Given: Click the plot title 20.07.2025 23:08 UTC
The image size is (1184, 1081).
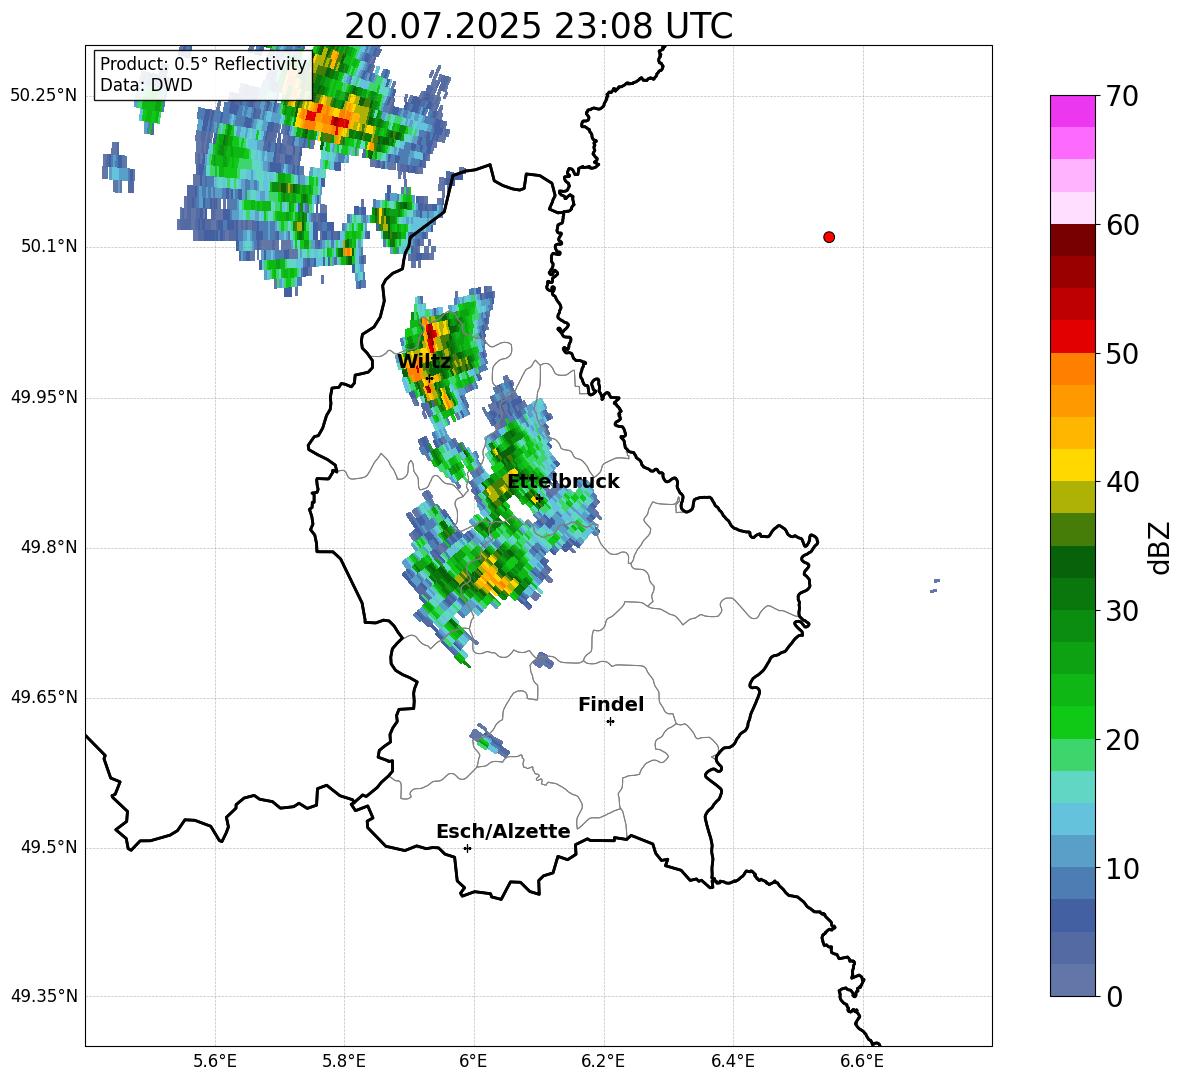Looking at the screenshot, I should click(538, 26).
